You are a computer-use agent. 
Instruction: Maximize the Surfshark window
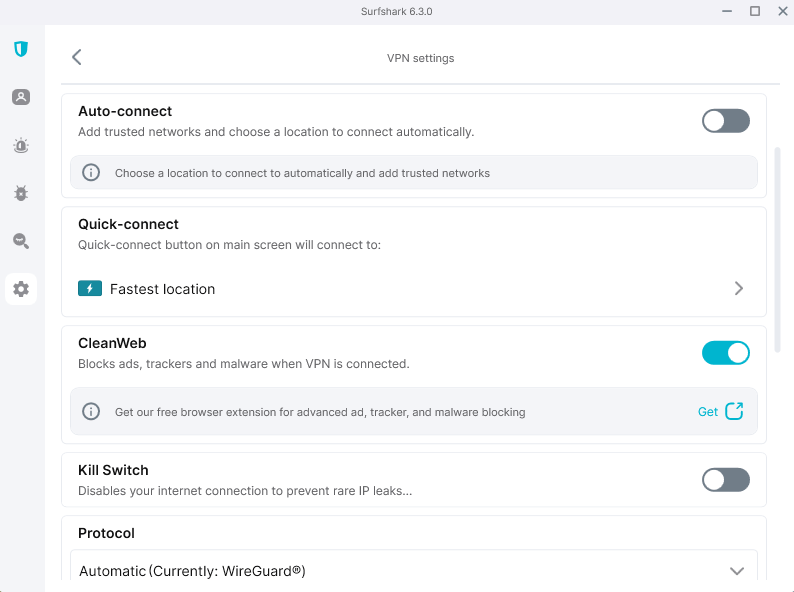[755, 11]
